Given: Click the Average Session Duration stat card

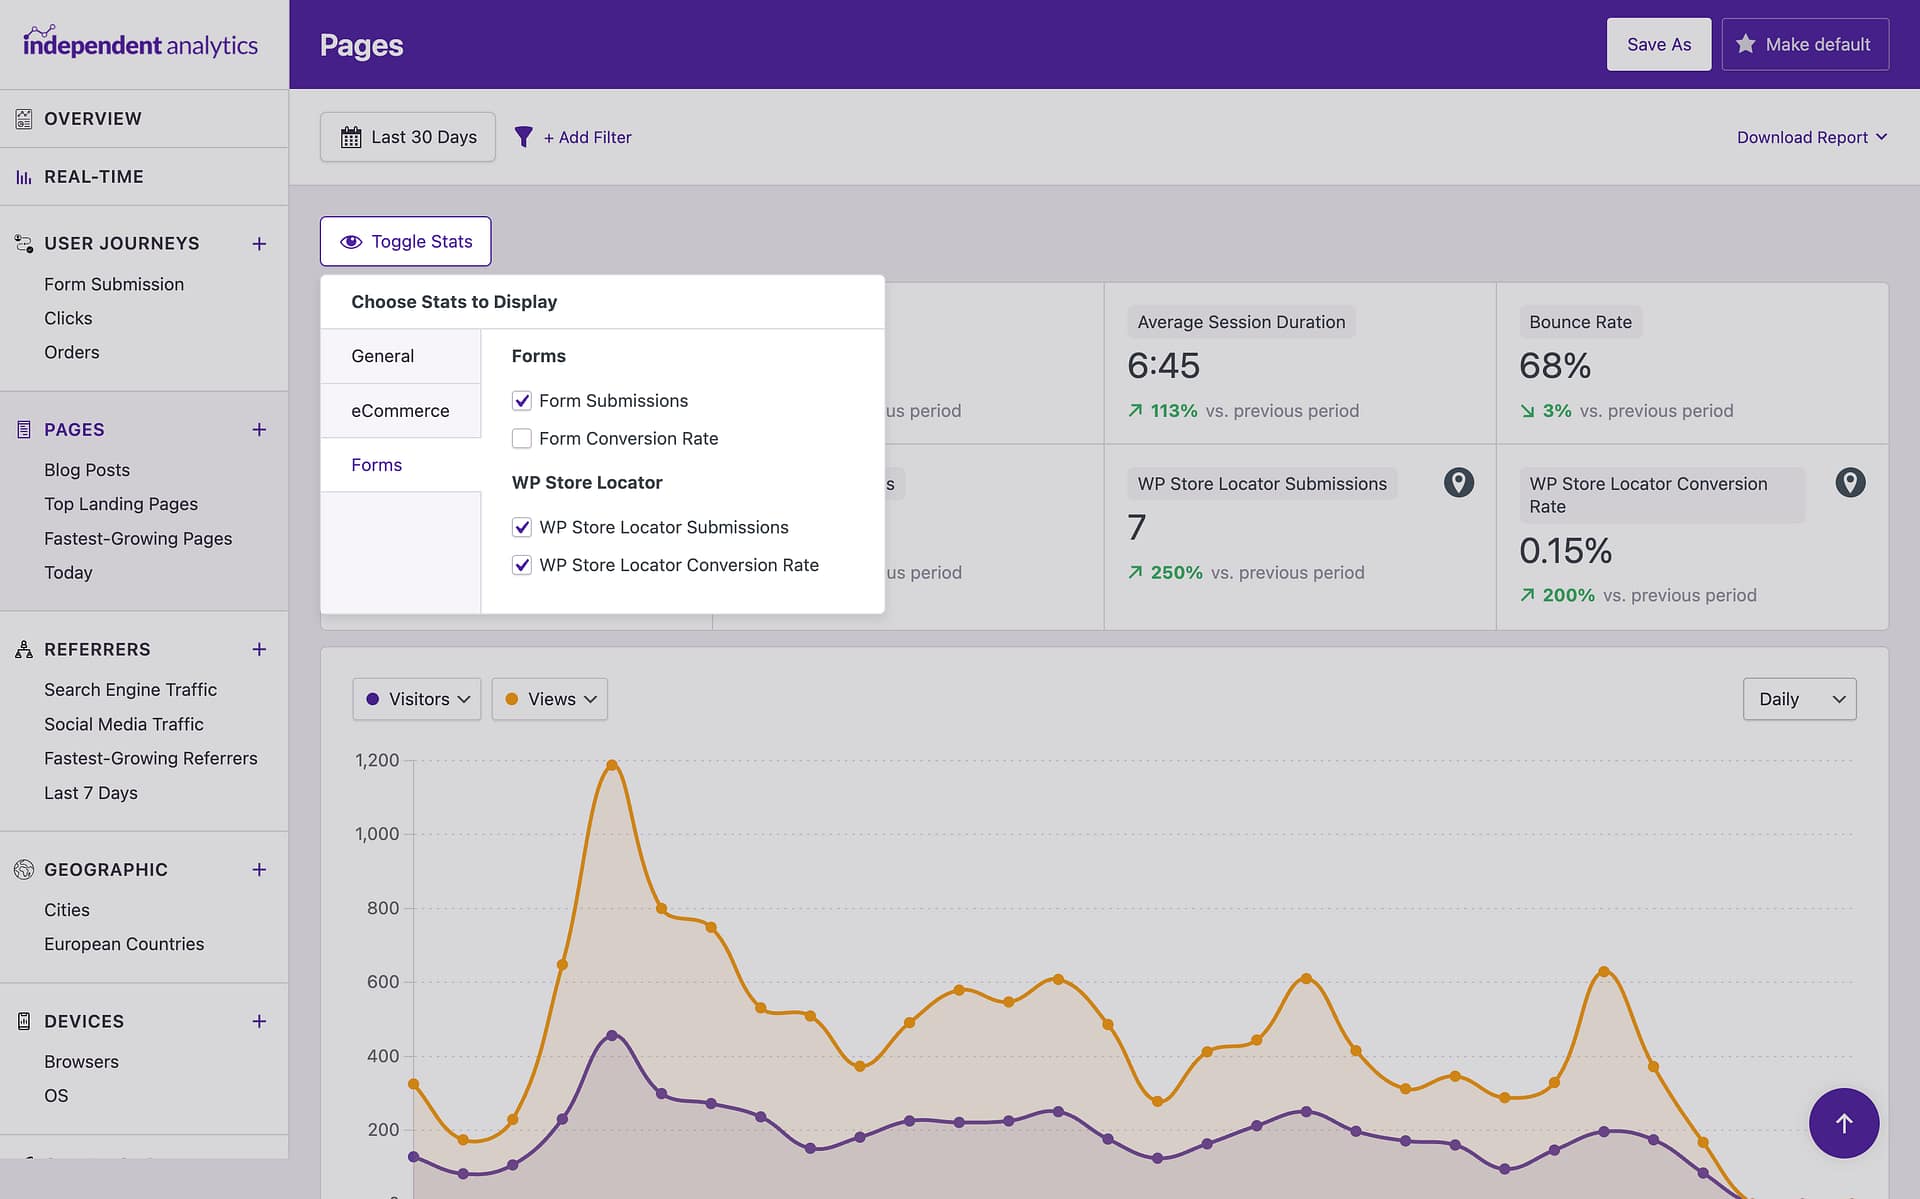Looking at the screenshot, I should [1300, 364].
